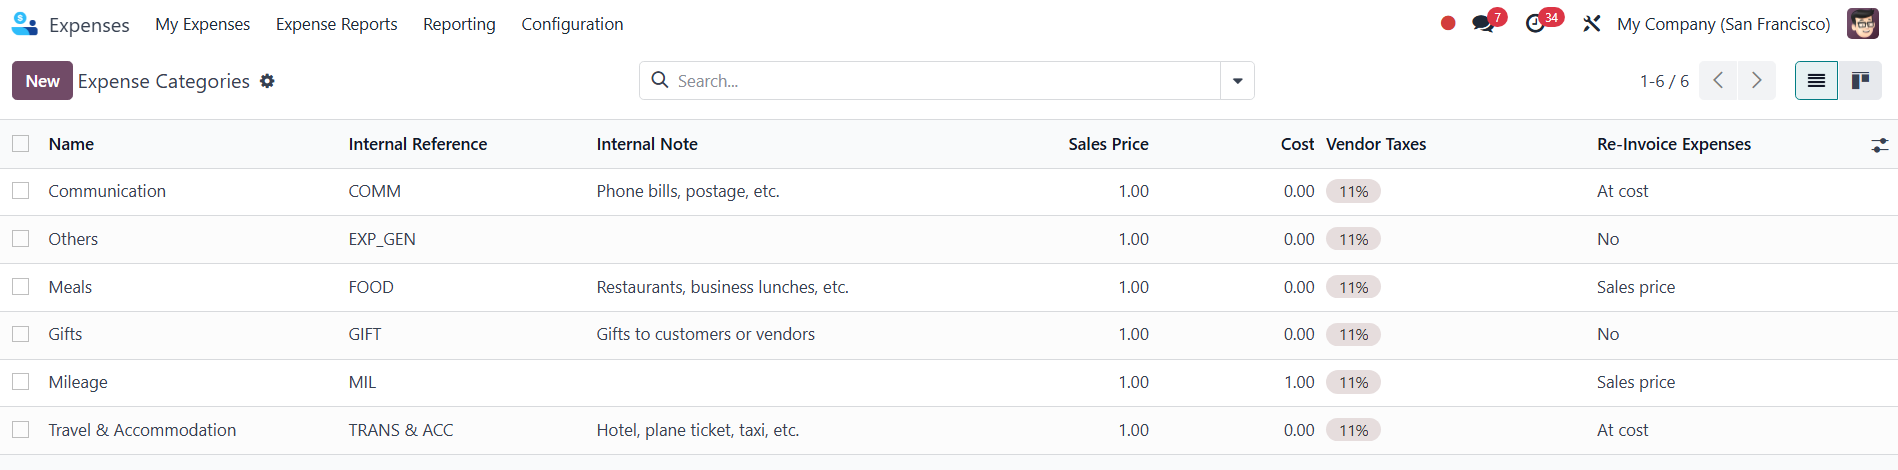Open the Expenses app home icon
The height and width of the screenshot is (470, 1898).
(24, 24)
